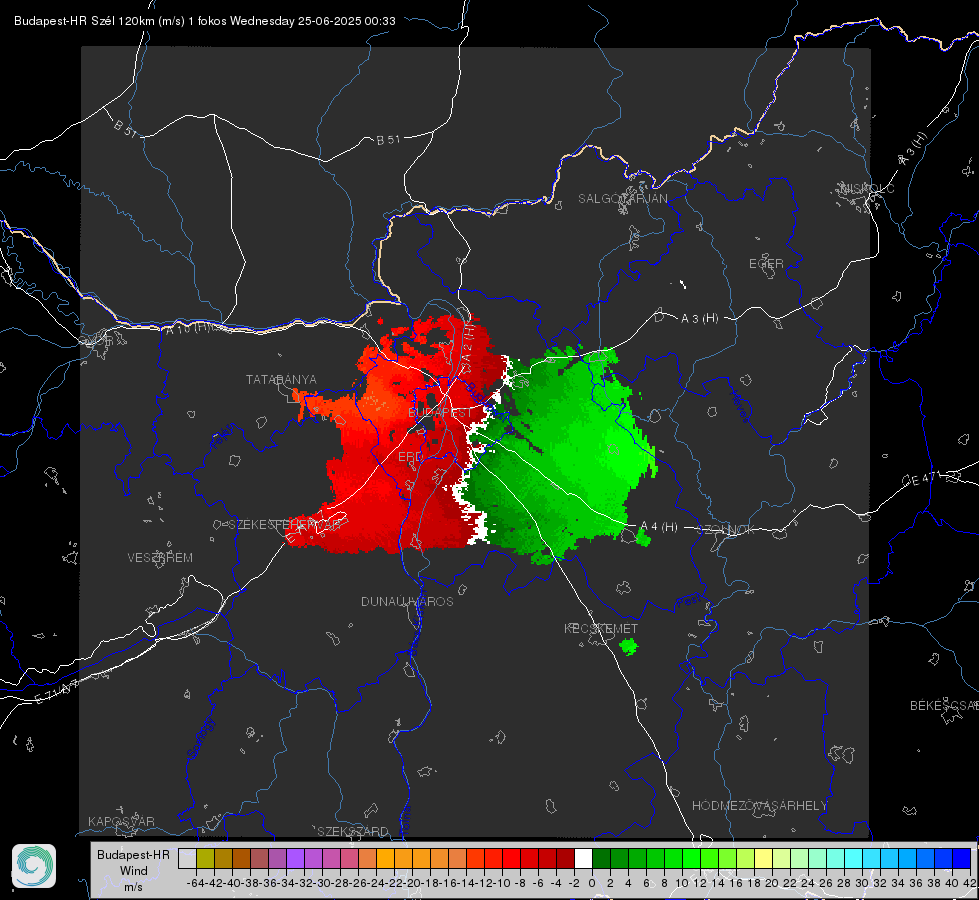Click the MISKOLC city label
This screenshot has width=979, height=900.
pos(867,188)
